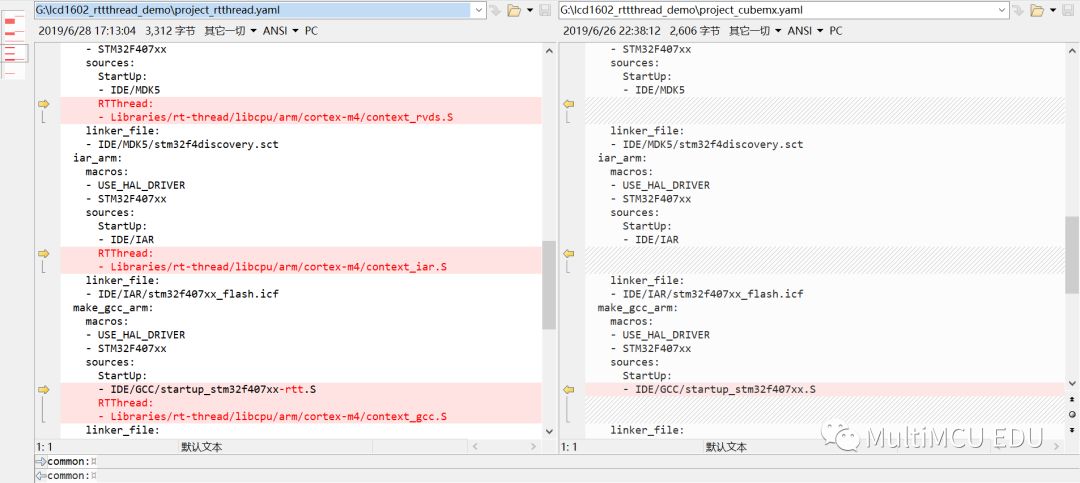This screenshot has height=483, width=1080.
Task: Open left pane ANSI encoding dropdown
Action: (281, 31)
